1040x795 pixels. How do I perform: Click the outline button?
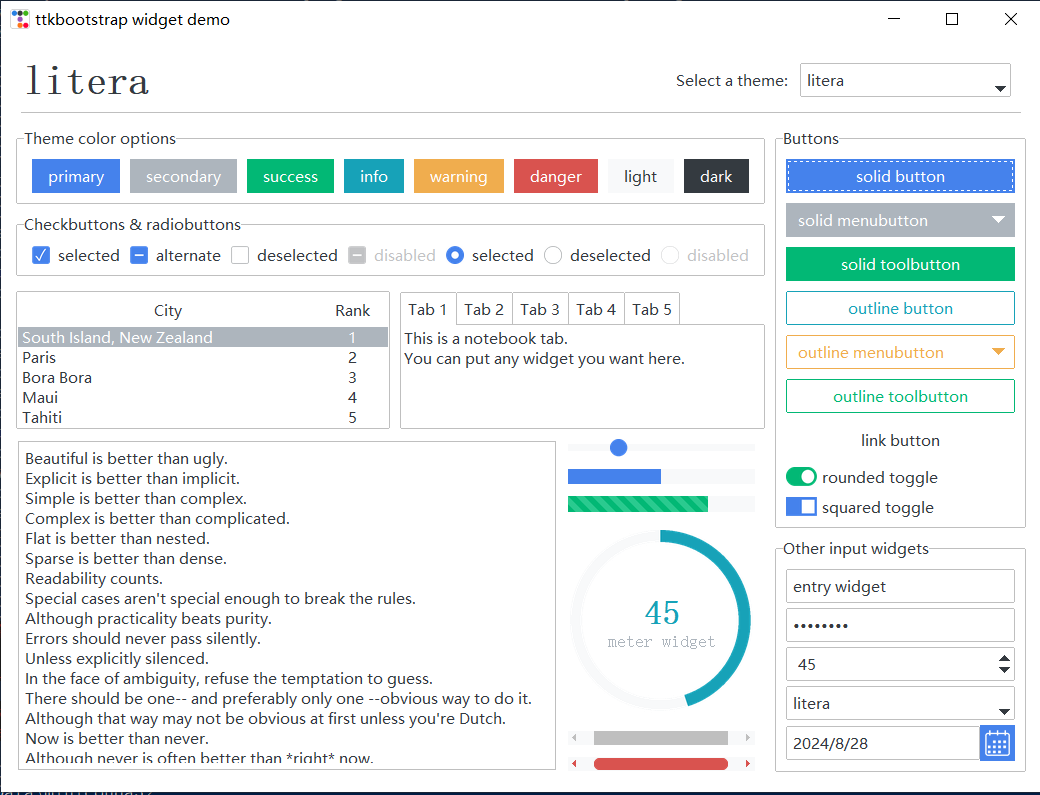[900, 308]
